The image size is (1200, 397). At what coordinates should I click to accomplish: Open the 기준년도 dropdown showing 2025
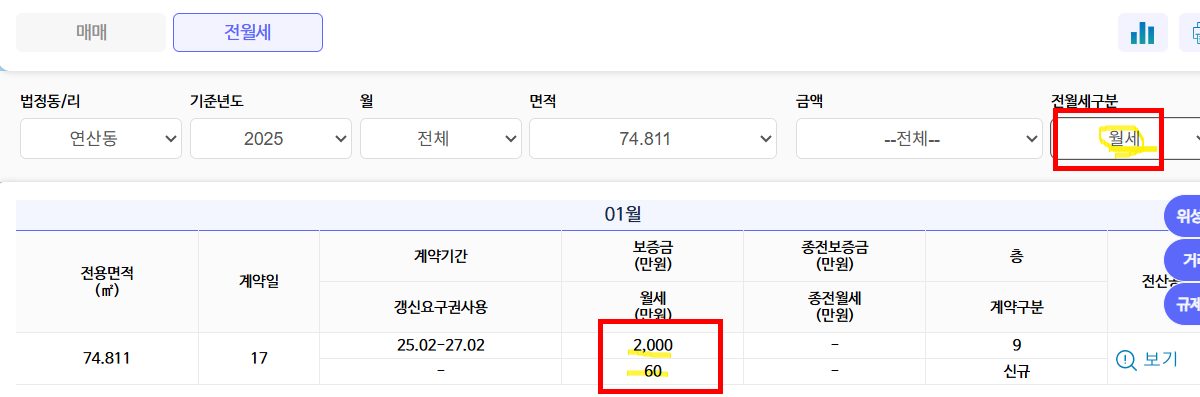tap(271, 138)
